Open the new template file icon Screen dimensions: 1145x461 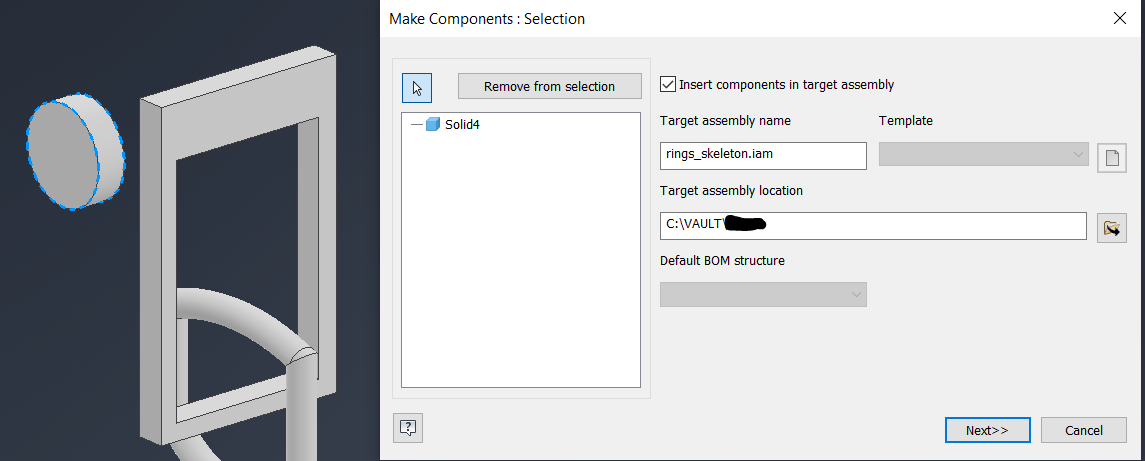[1111, 158]
